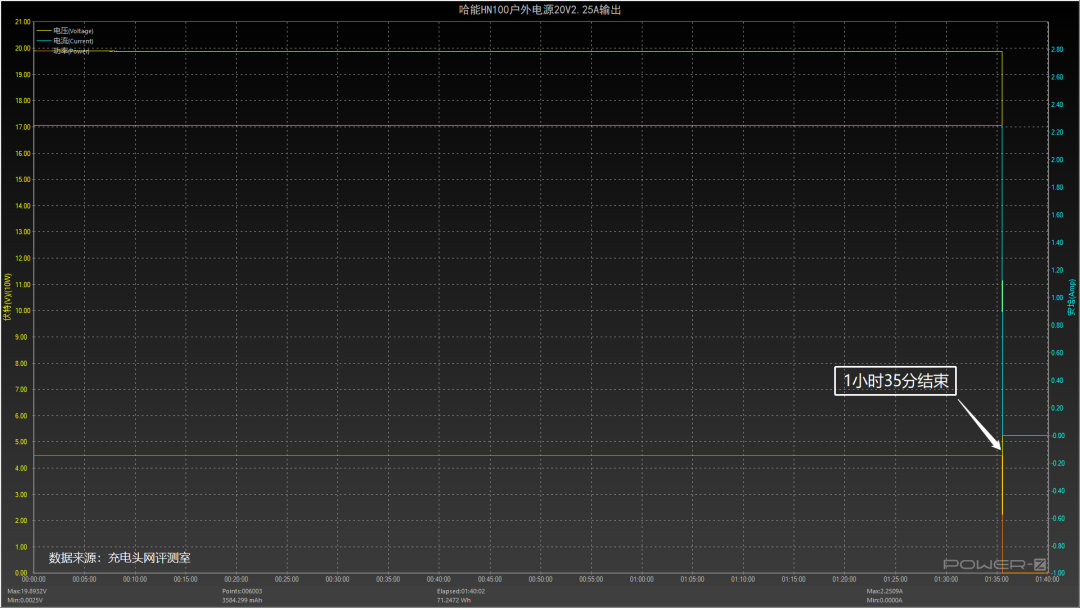Click the 2.20 ampere axis tick
The width and height of the screenshot is (1080, 608).
1057,132
